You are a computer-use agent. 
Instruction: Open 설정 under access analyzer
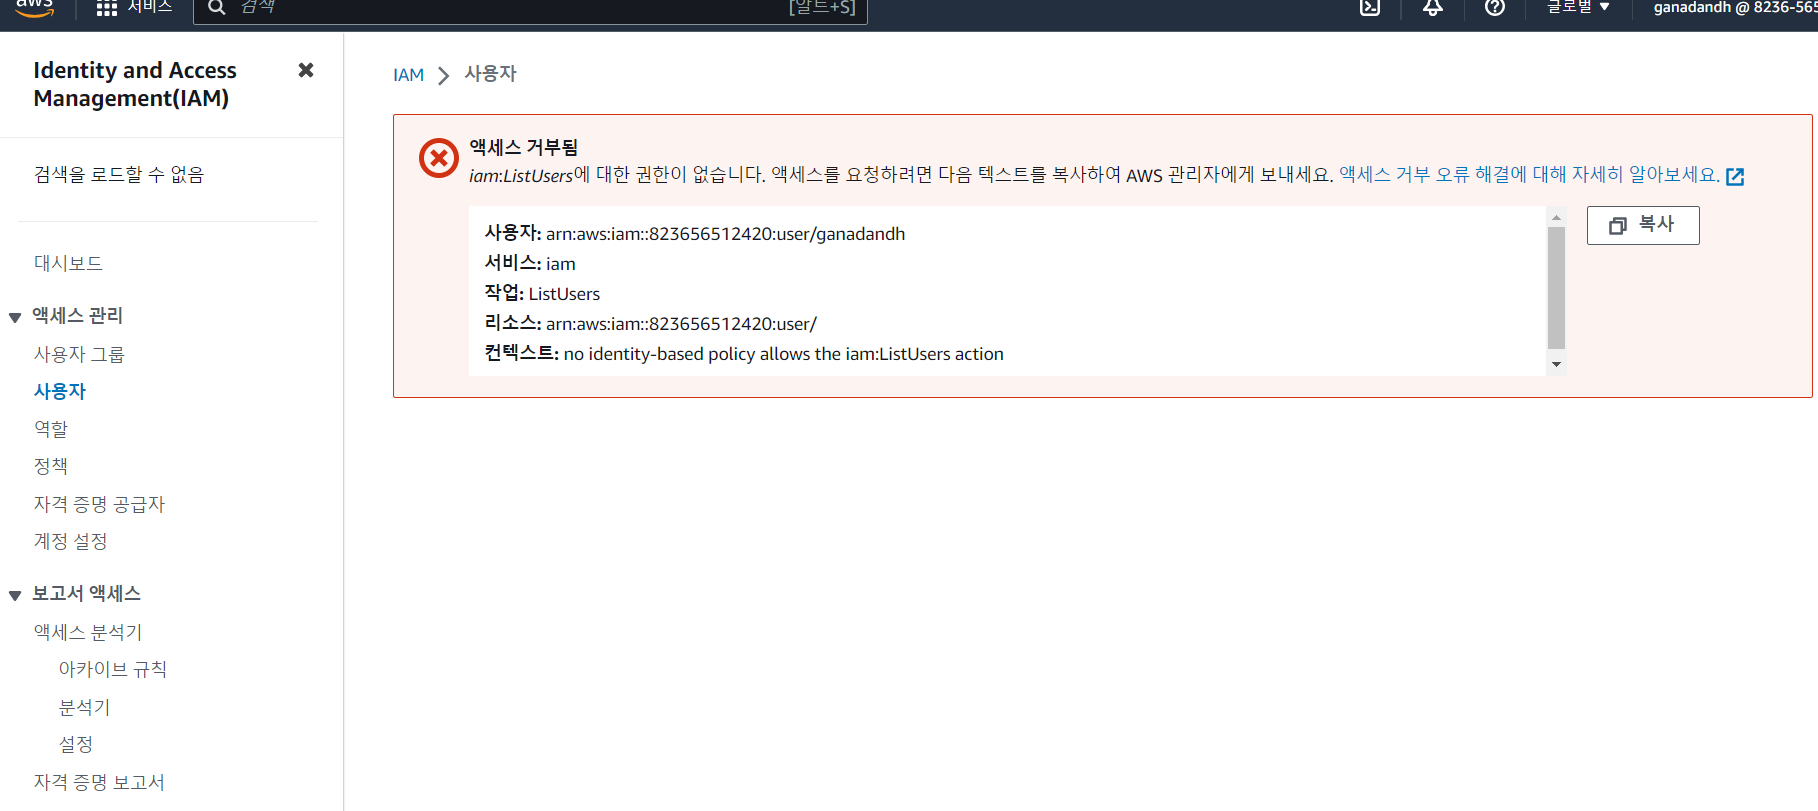coord(76,744)
